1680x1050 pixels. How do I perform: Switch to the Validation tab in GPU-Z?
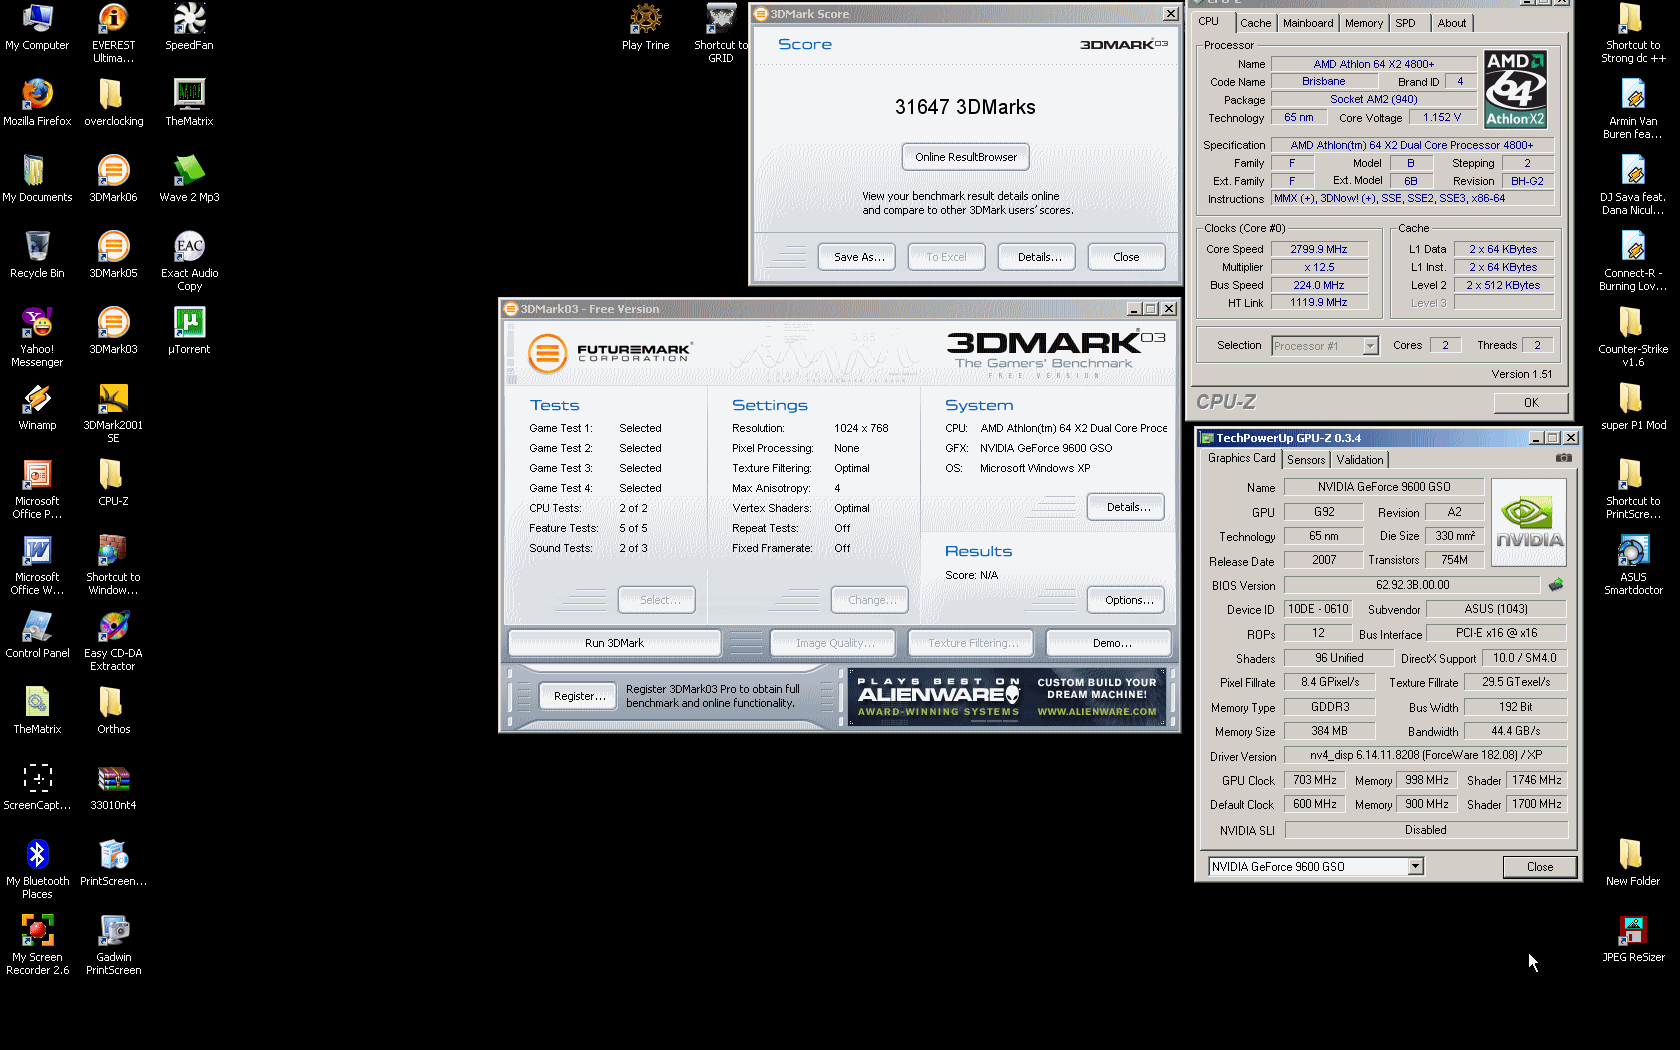(1360, 460)
